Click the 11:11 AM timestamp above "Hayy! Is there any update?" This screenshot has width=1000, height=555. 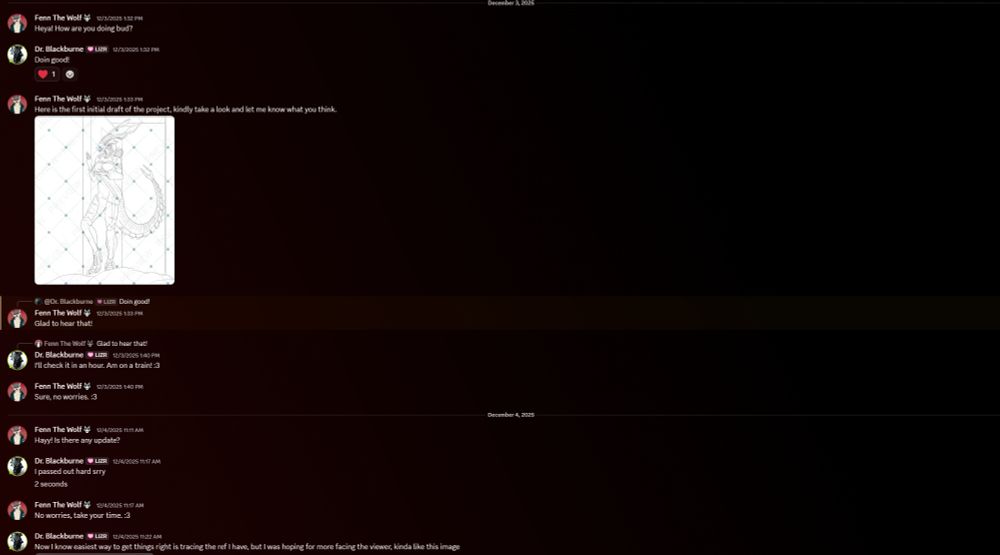(120, 430)
